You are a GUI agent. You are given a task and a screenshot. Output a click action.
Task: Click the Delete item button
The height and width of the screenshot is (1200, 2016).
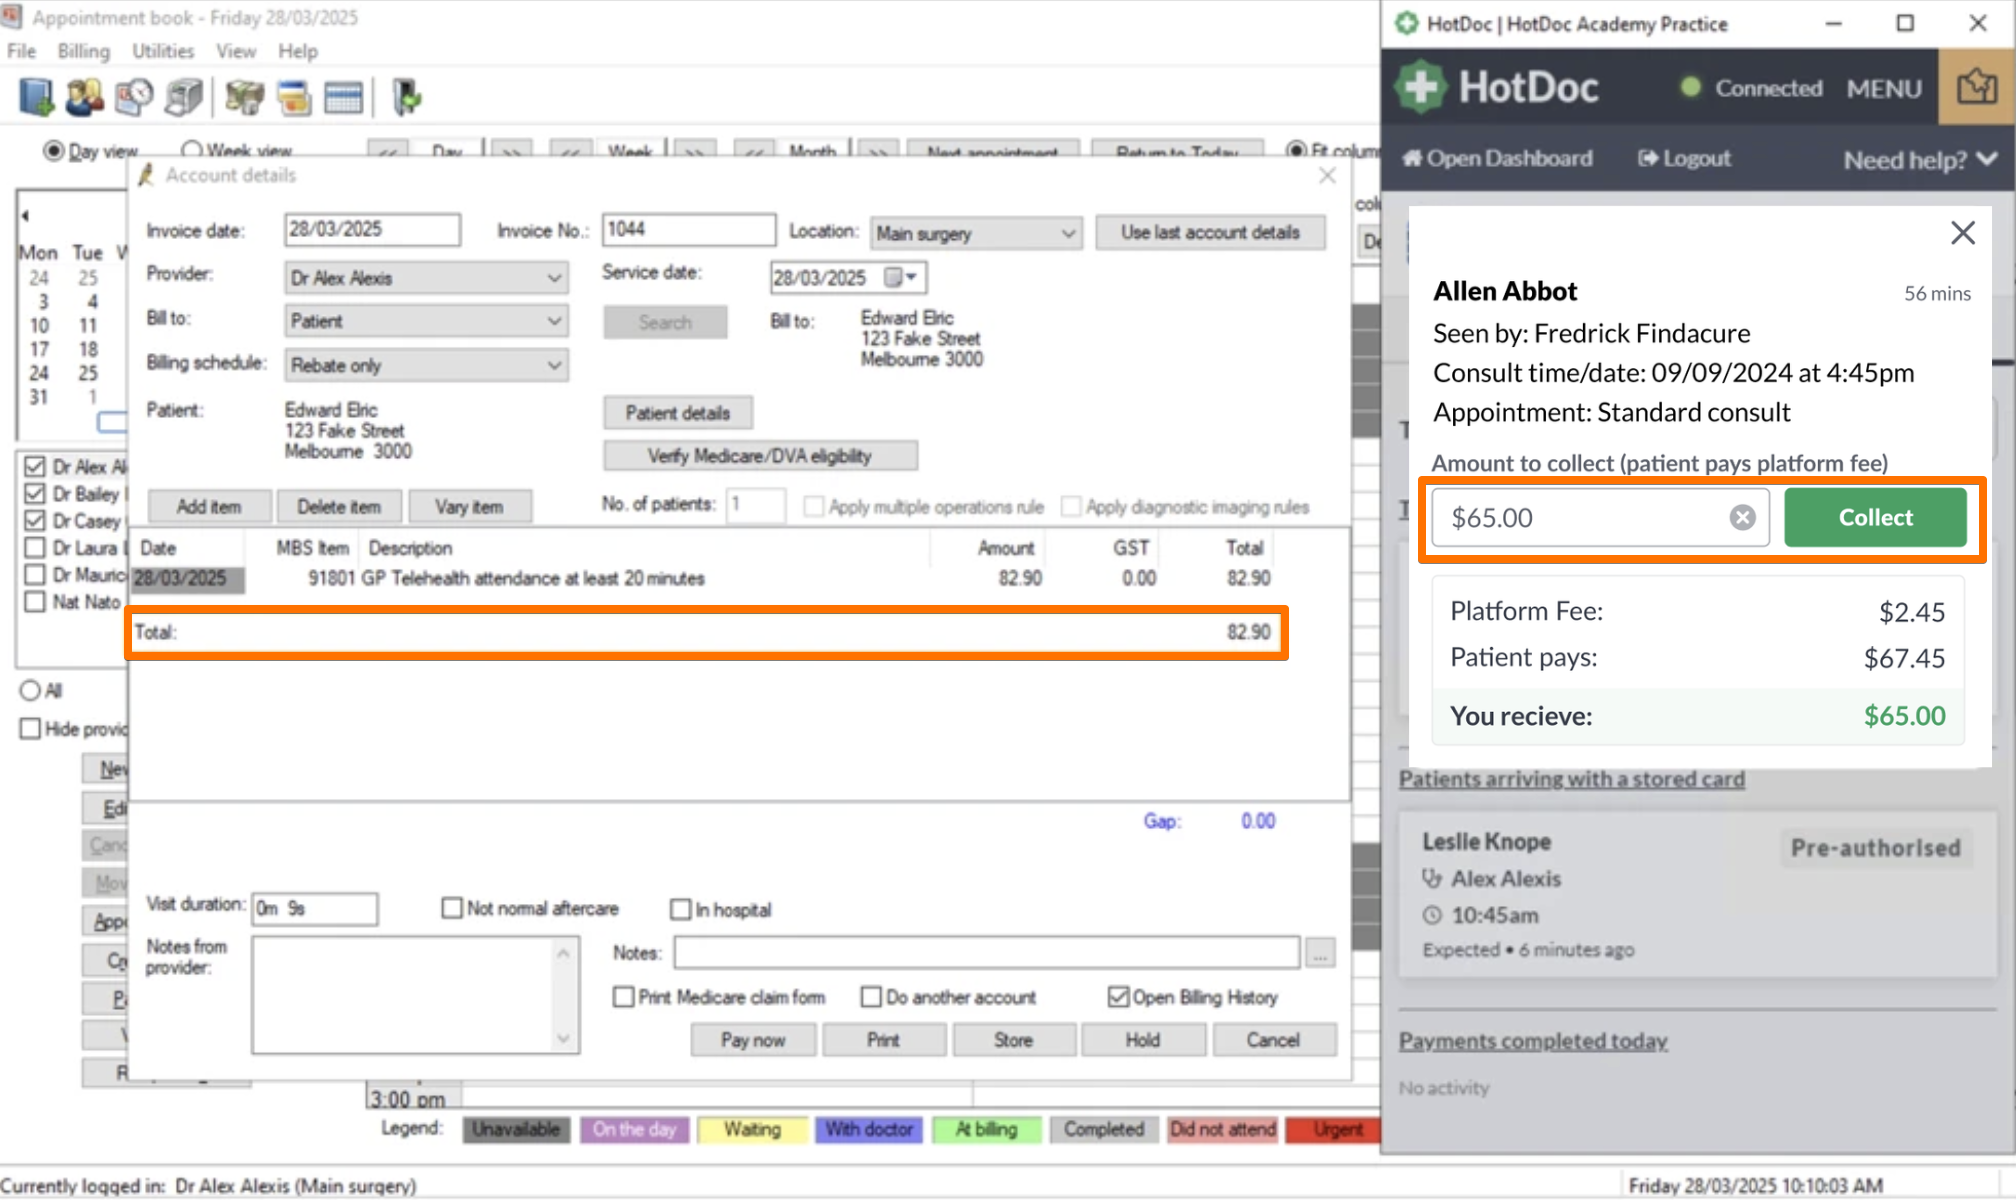click(339, 507)
